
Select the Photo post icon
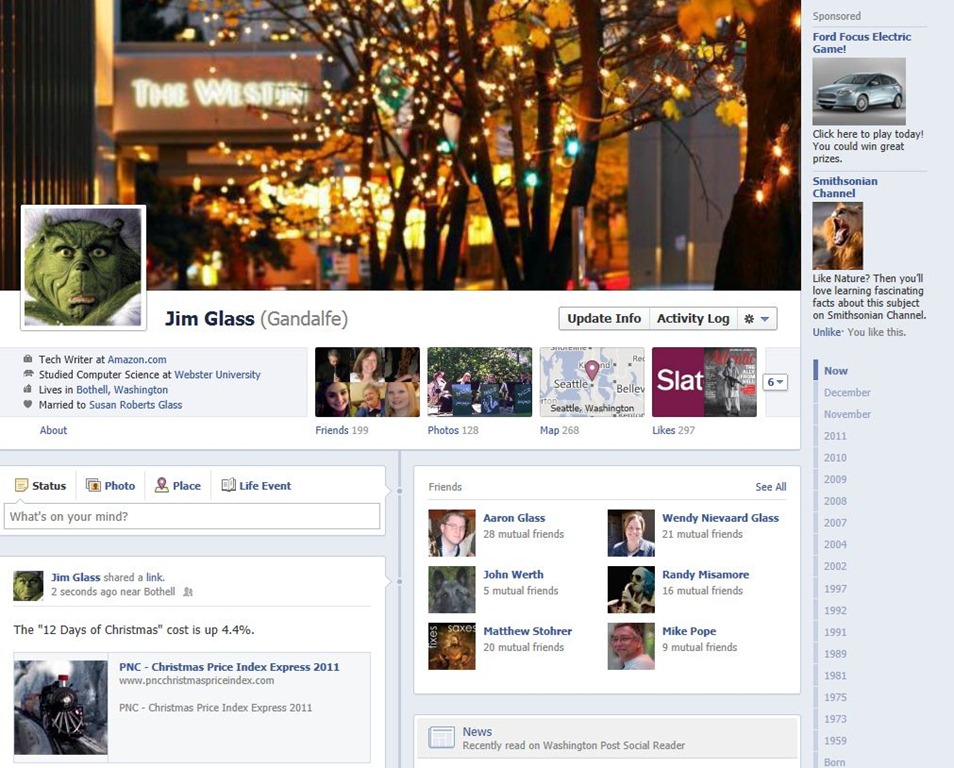93,486
